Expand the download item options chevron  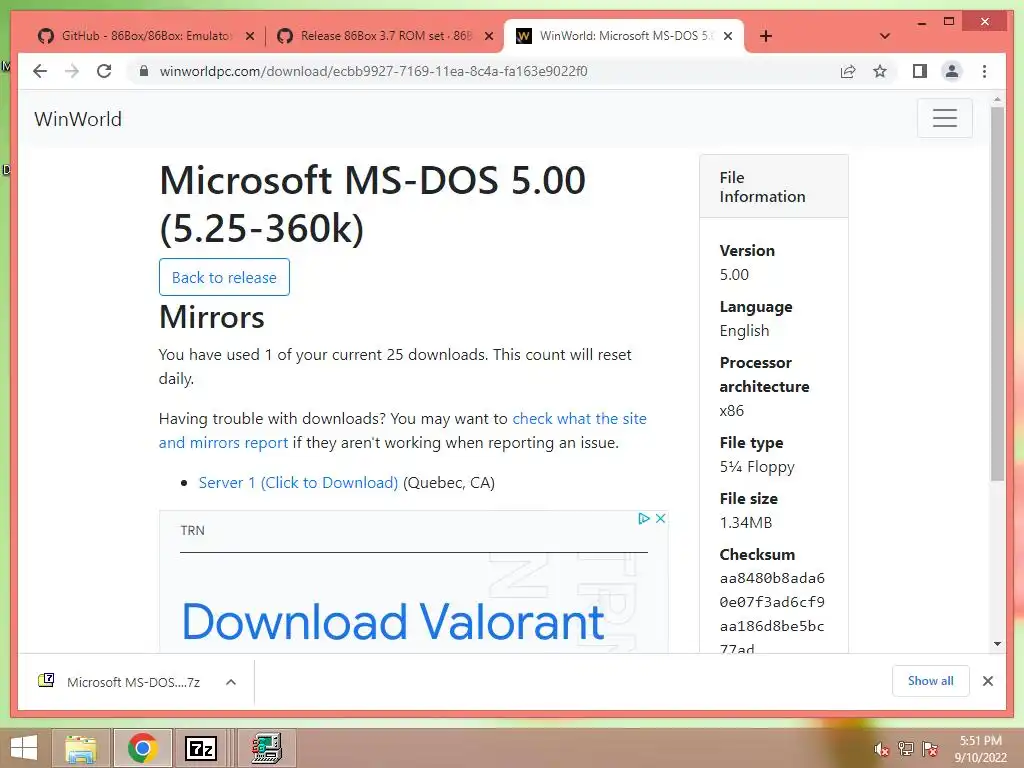coord(231,682)
